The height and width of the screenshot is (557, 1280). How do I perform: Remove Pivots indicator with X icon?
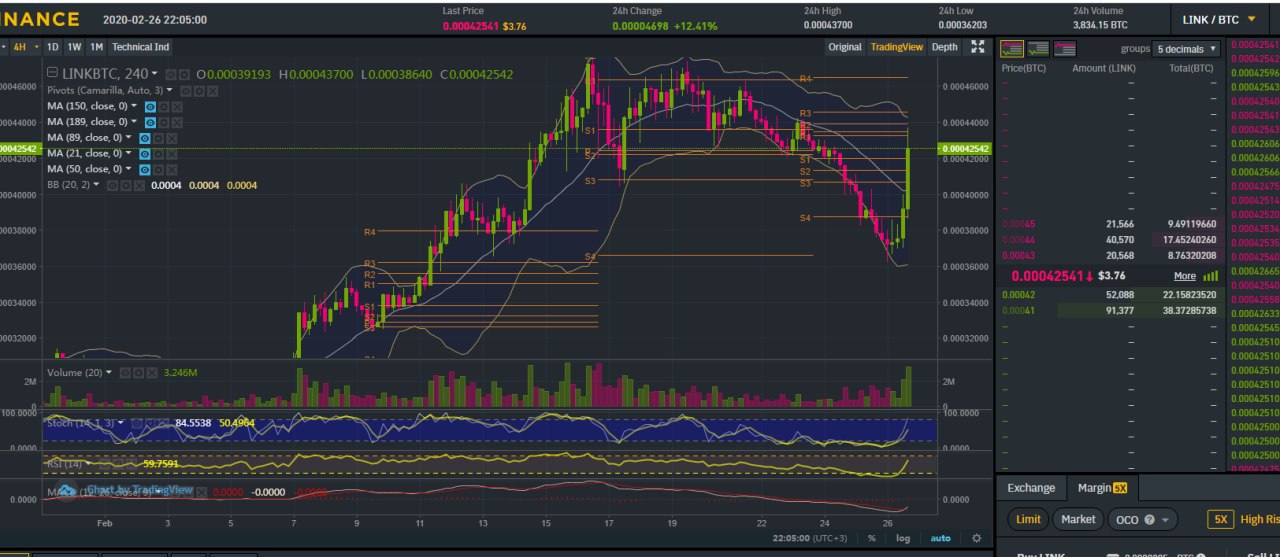(212, 91)
